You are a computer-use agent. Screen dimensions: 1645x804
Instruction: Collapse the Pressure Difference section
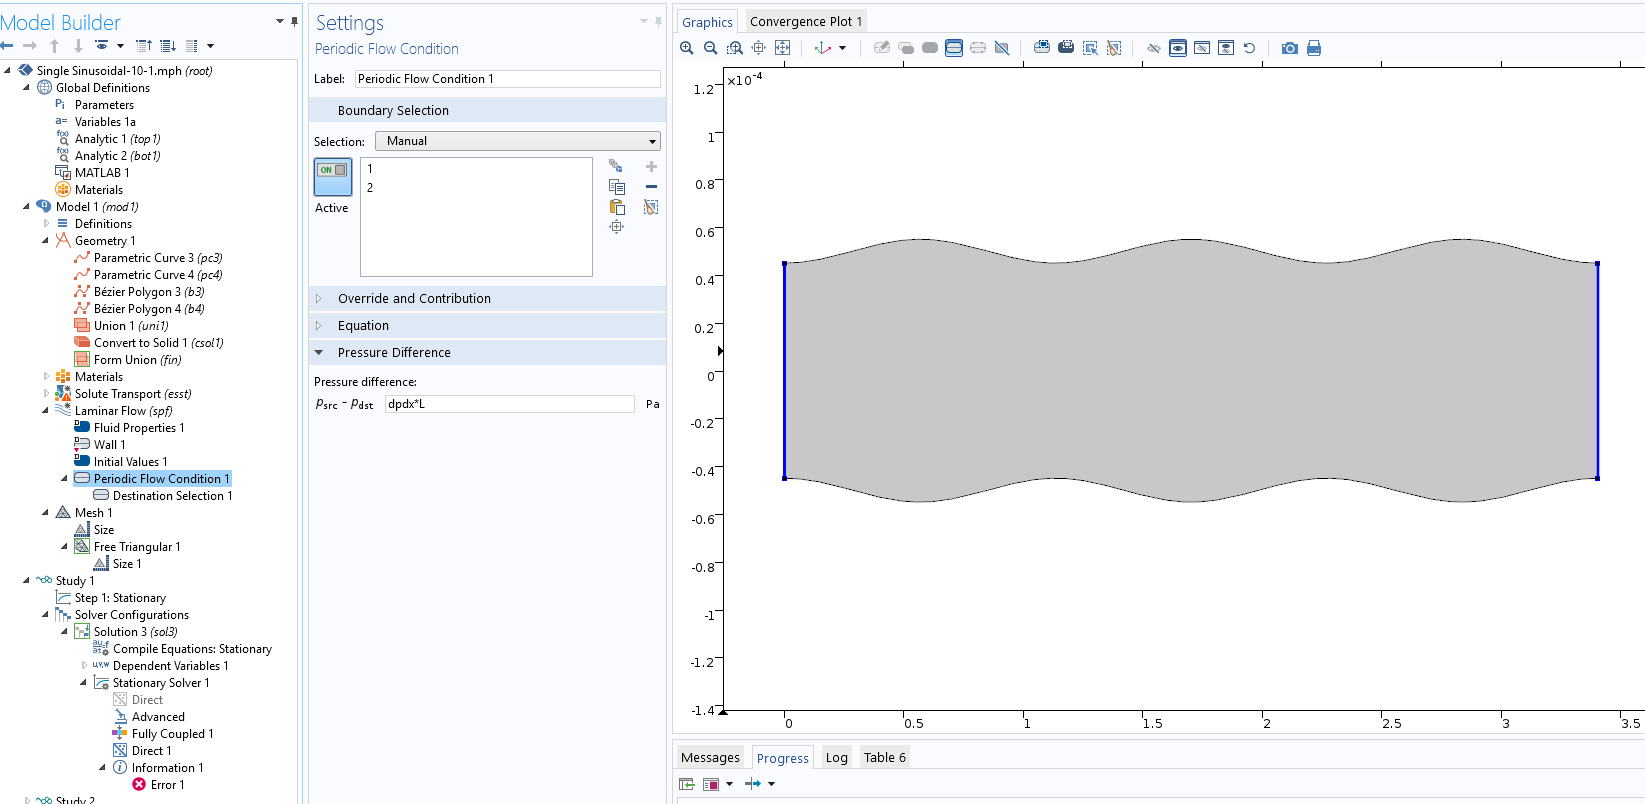394,353
